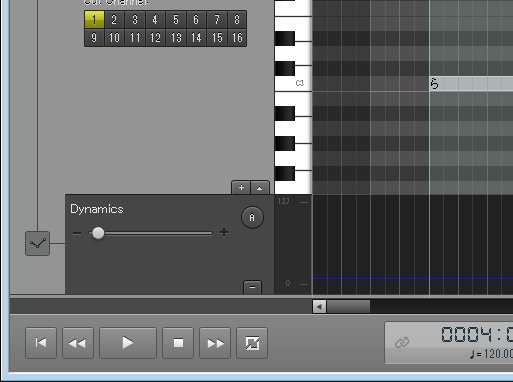Select Out Channel 10
This screenshot has width=513, height=382.
click(114, 37)
